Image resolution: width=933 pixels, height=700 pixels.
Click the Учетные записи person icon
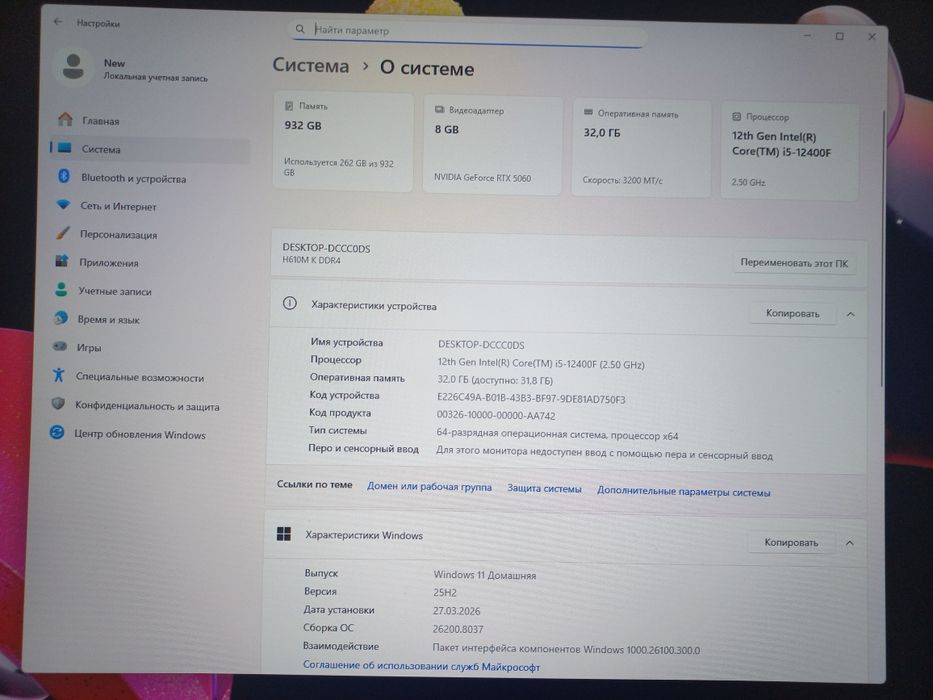click(x=61, y=289)
